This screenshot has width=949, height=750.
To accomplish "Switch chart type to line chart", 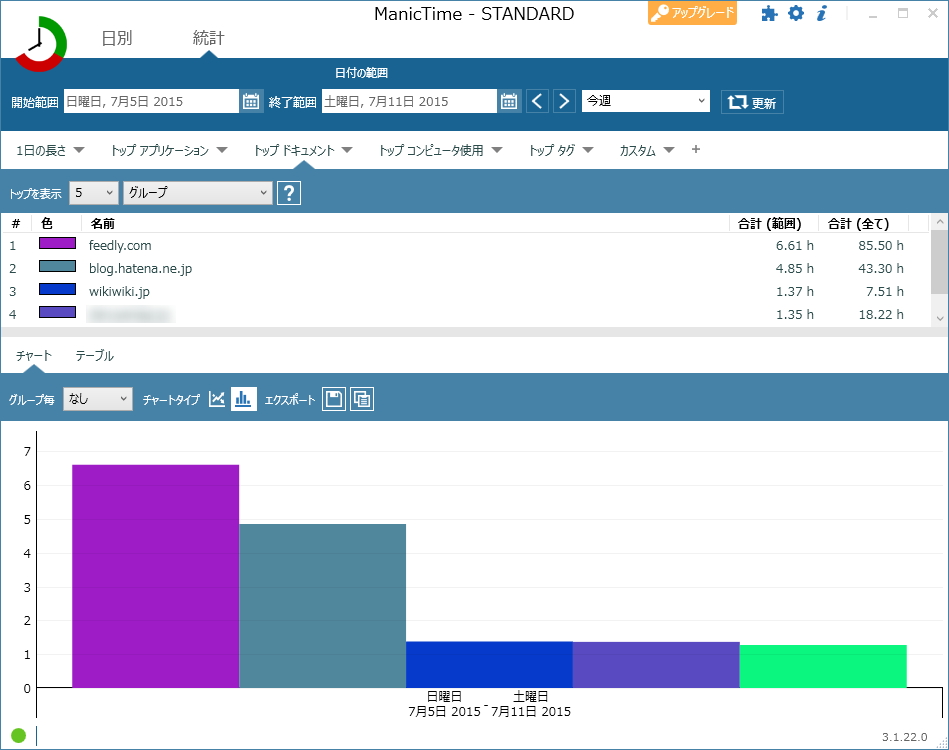I will pyautogui.click(x=217, y=399).
